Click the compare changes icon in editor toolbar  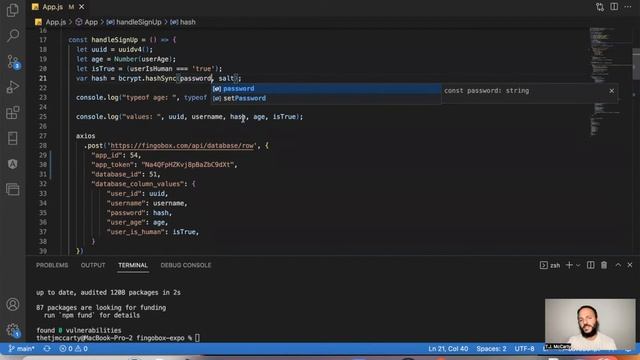click(x=600, y=7)
